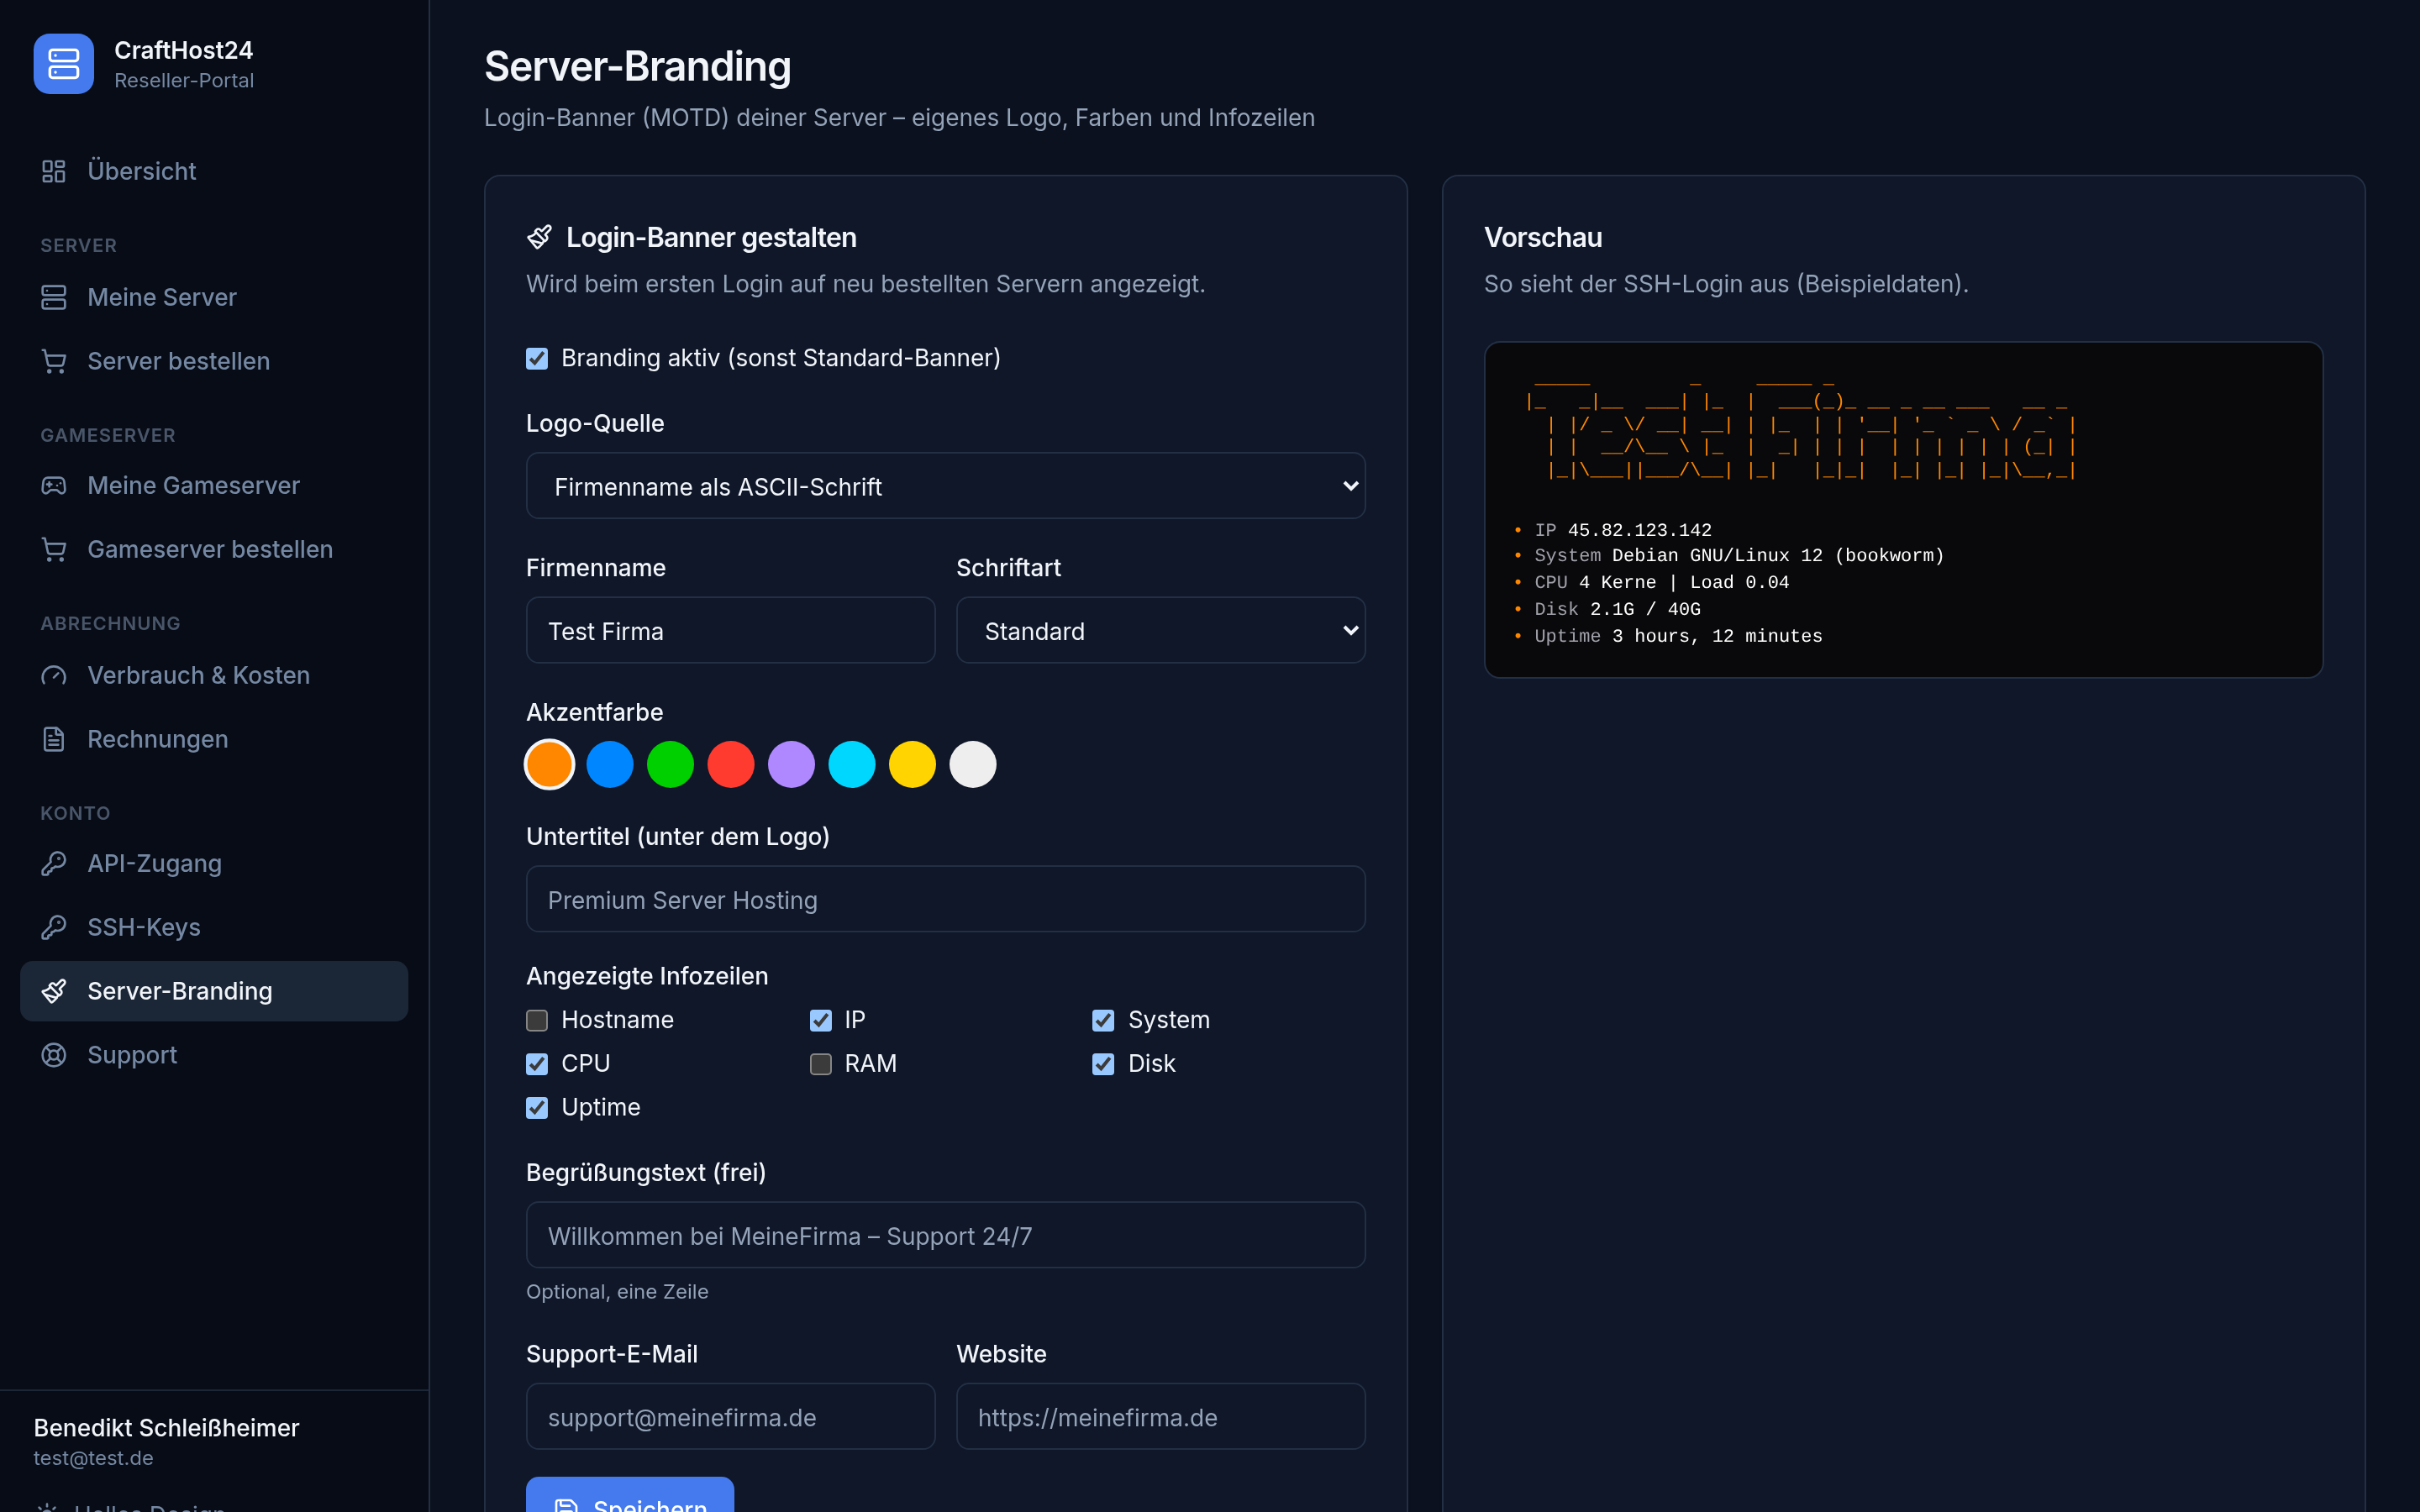Enable the Hostname info line checkbox
This screenshot has width=2420, height=1512.
point(537,1020)
